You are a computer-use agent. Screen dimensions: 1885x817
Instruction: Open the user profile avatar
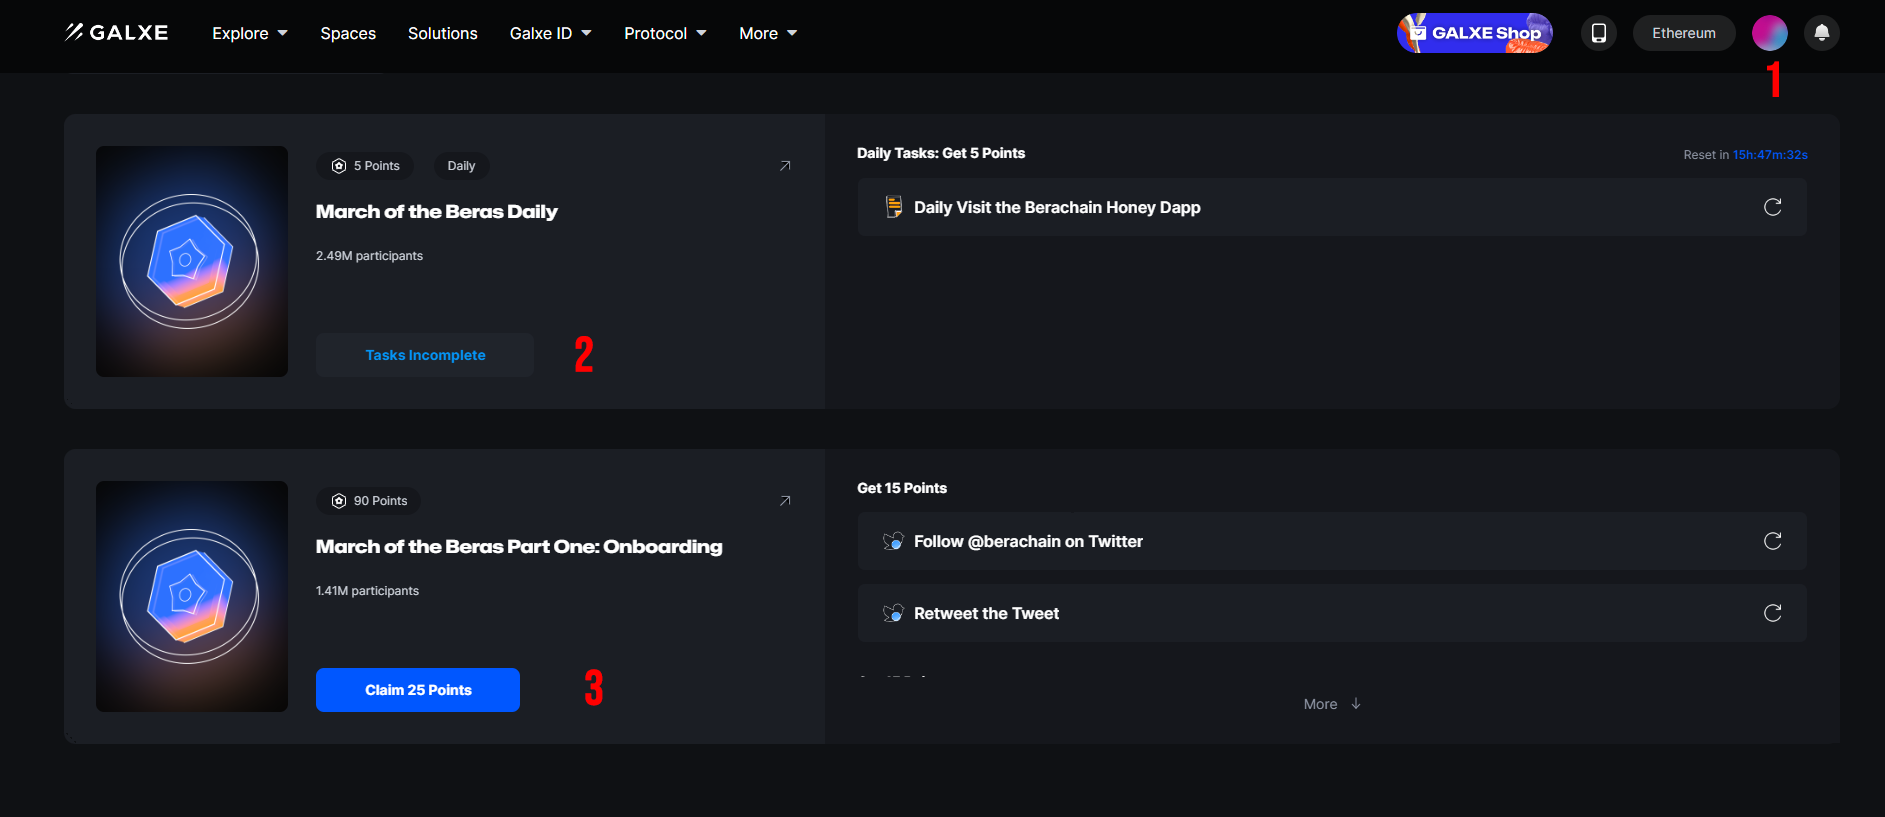pos(1770,33)
